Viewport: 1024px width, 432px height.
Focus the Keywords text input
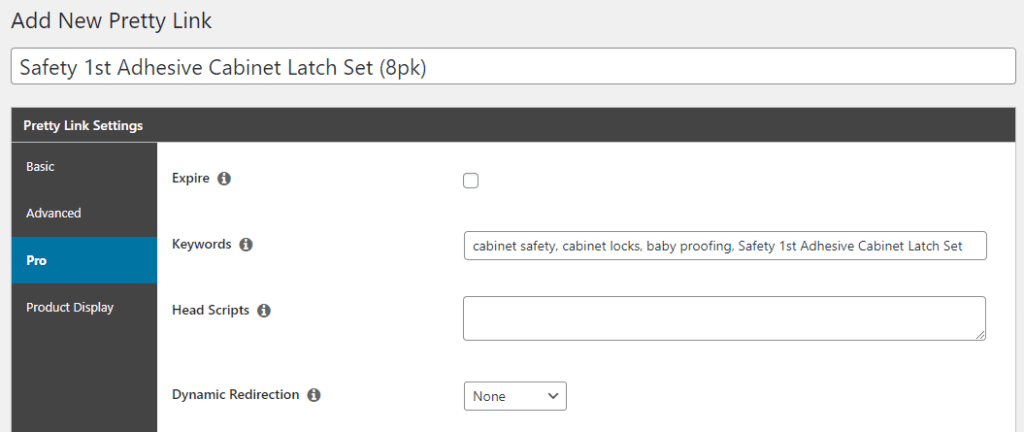click(x=725, y=246)
